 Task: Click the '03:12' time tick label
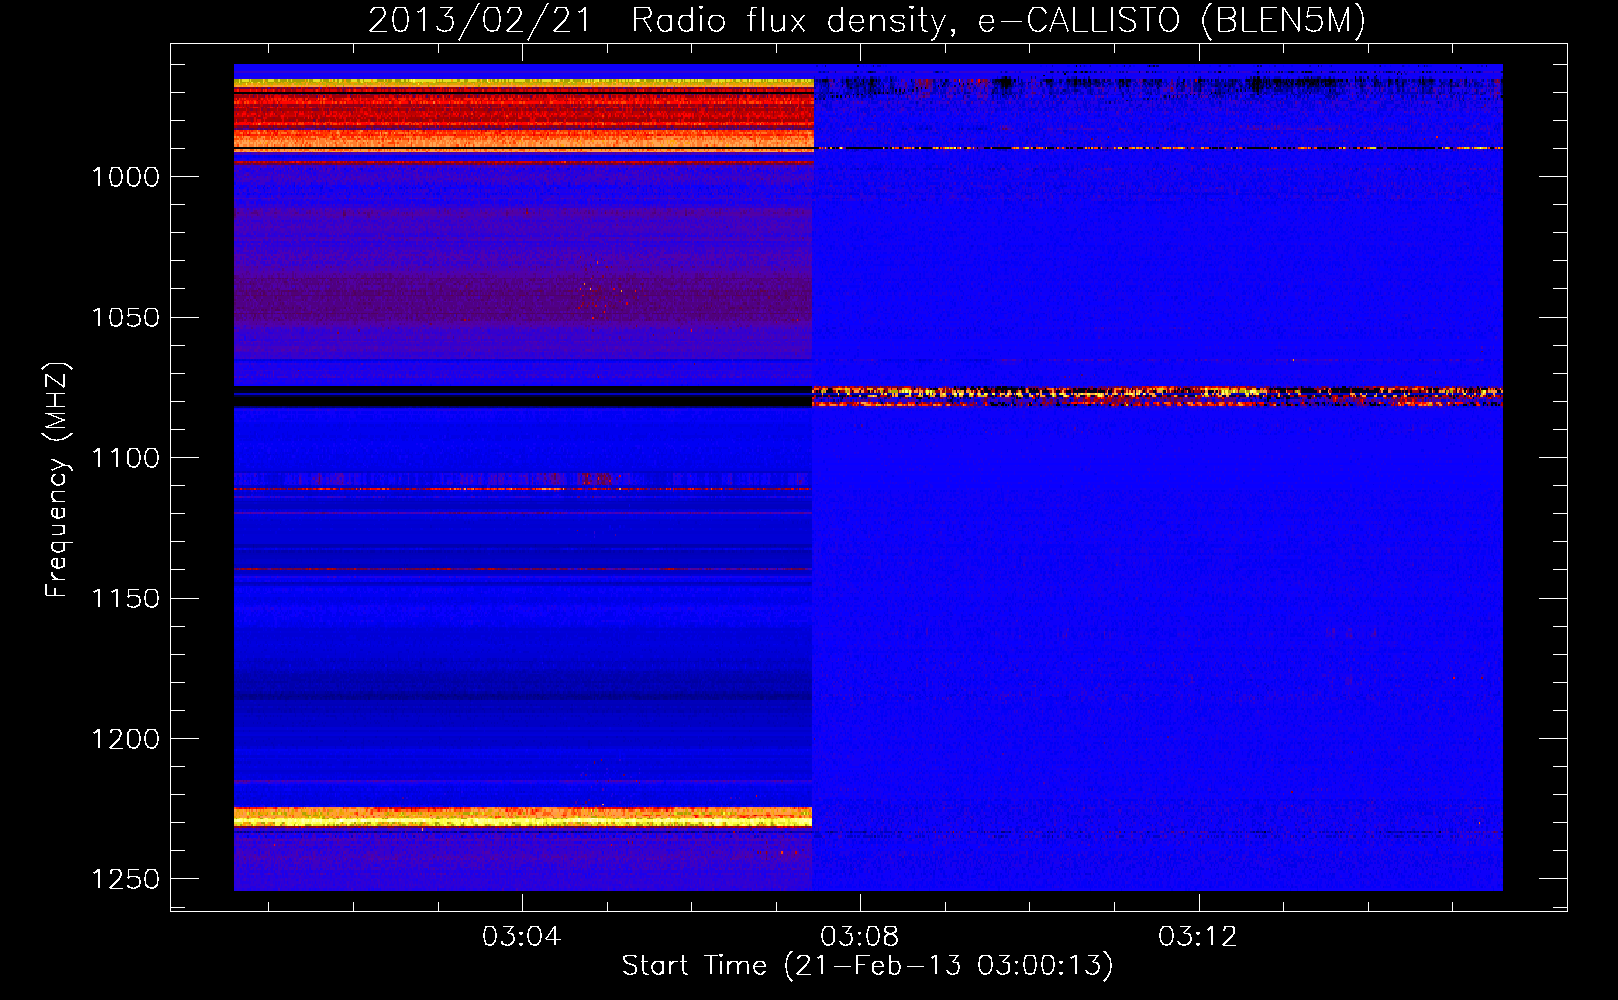click(x=1197, y=937)
